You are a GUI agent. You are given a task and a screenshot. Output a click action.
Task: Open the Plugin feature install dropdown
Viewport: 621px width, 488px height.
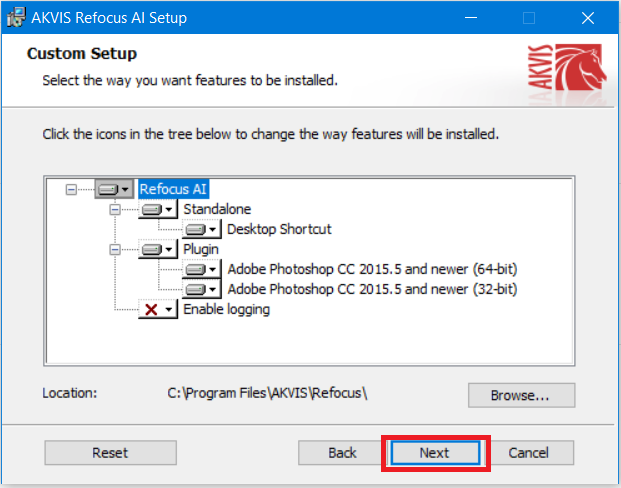(x=158, y=250)
